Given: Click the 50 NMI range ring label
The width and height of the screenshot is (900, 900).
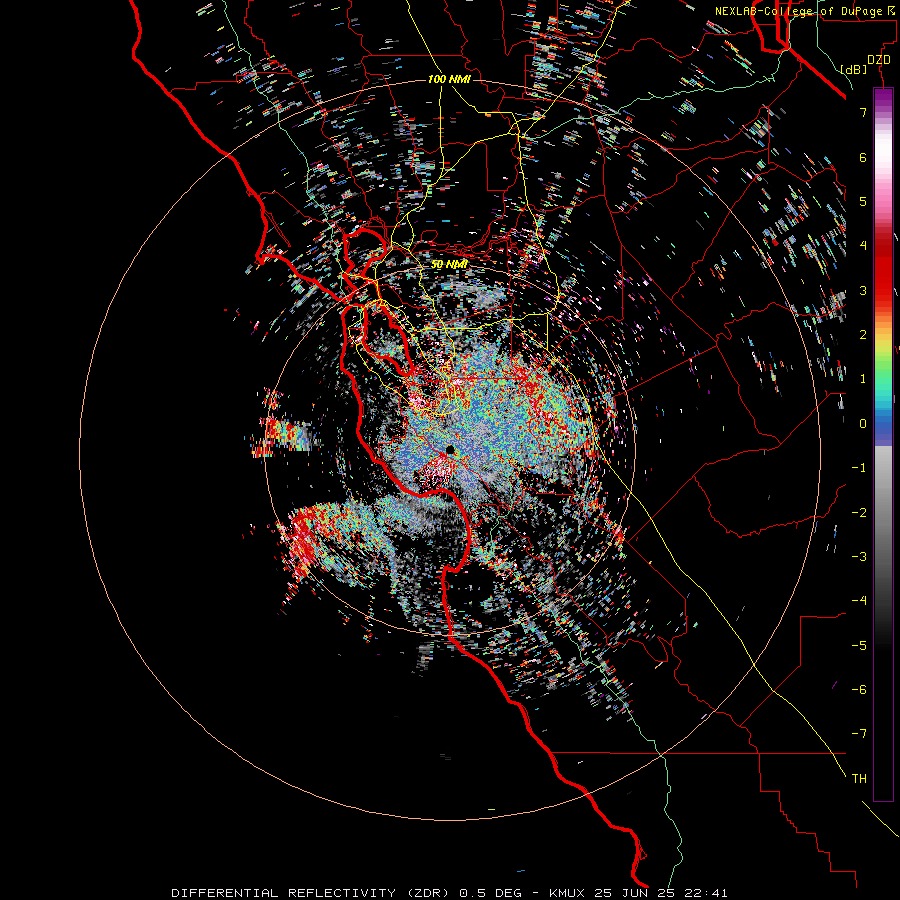Looking at the screenshot, I should 449,264.
